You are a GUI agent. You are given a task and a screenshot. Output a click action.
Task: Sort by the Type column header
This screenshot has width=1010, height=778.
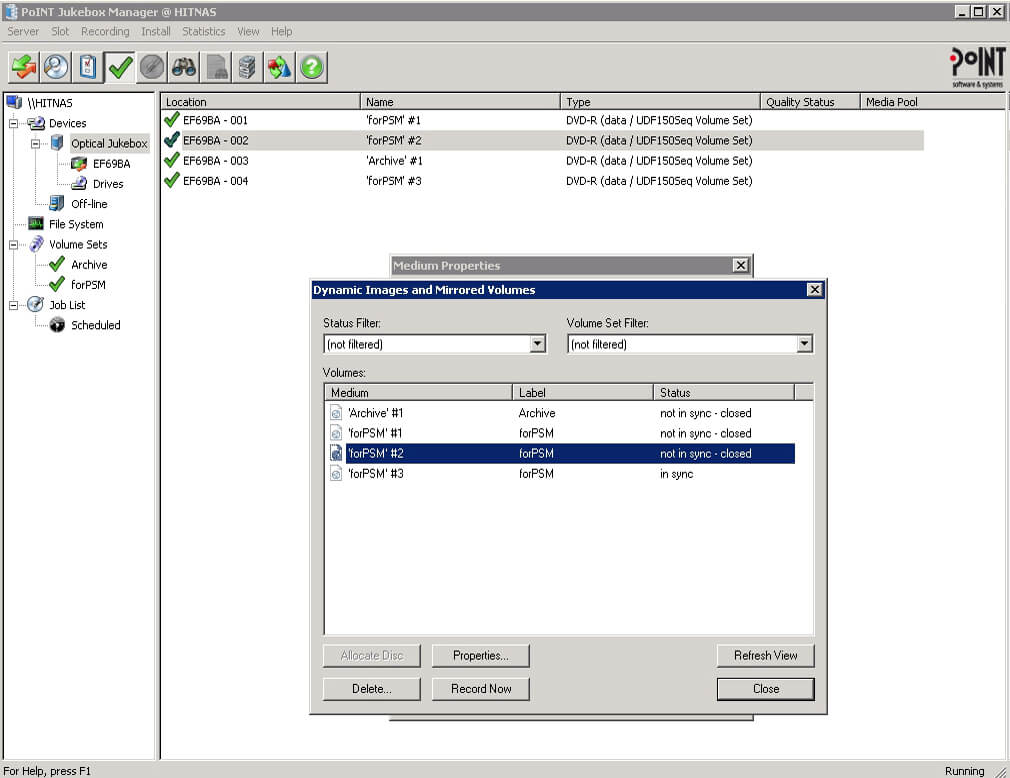(660, 102)
